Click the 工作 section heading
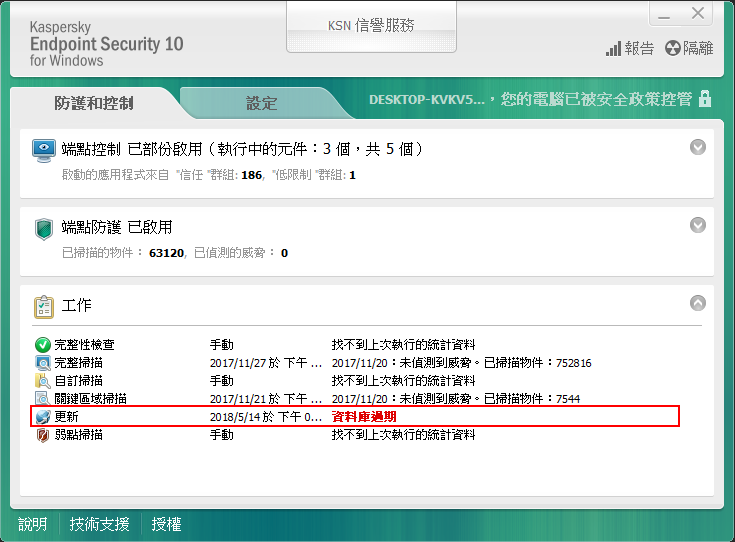735x542 pixels. pos(76,305)
